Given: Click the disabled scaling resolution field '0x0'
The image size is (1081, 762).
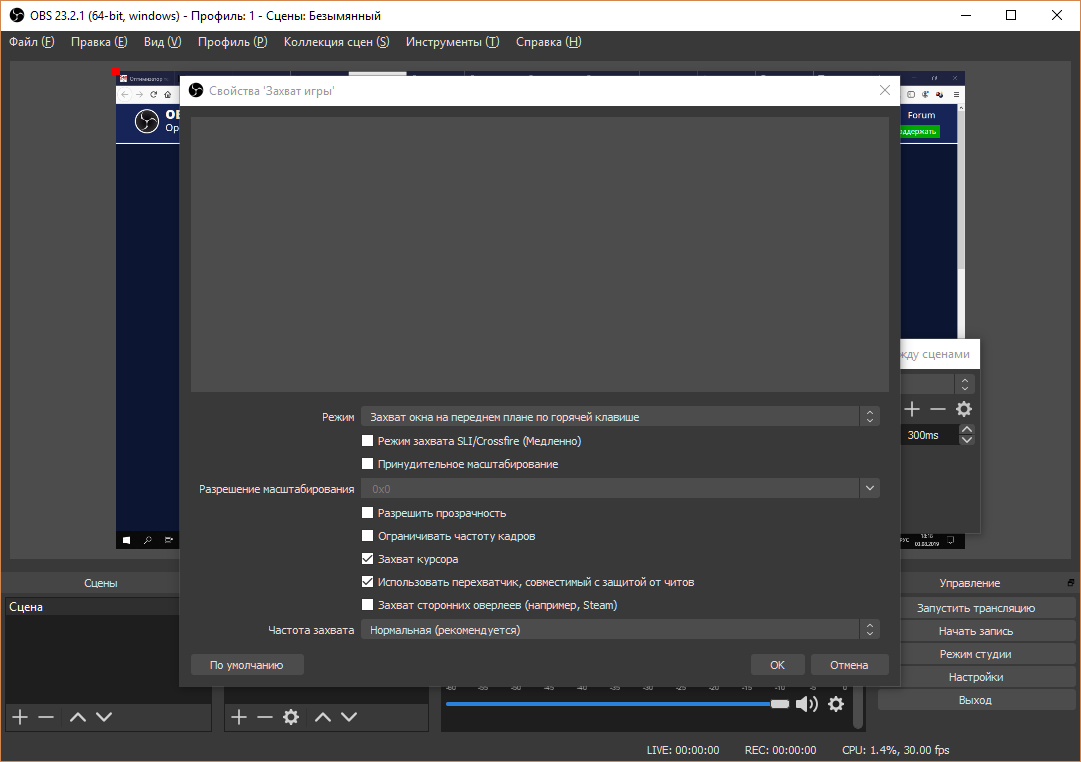Looking at the screenshot, I should [610, 489].
